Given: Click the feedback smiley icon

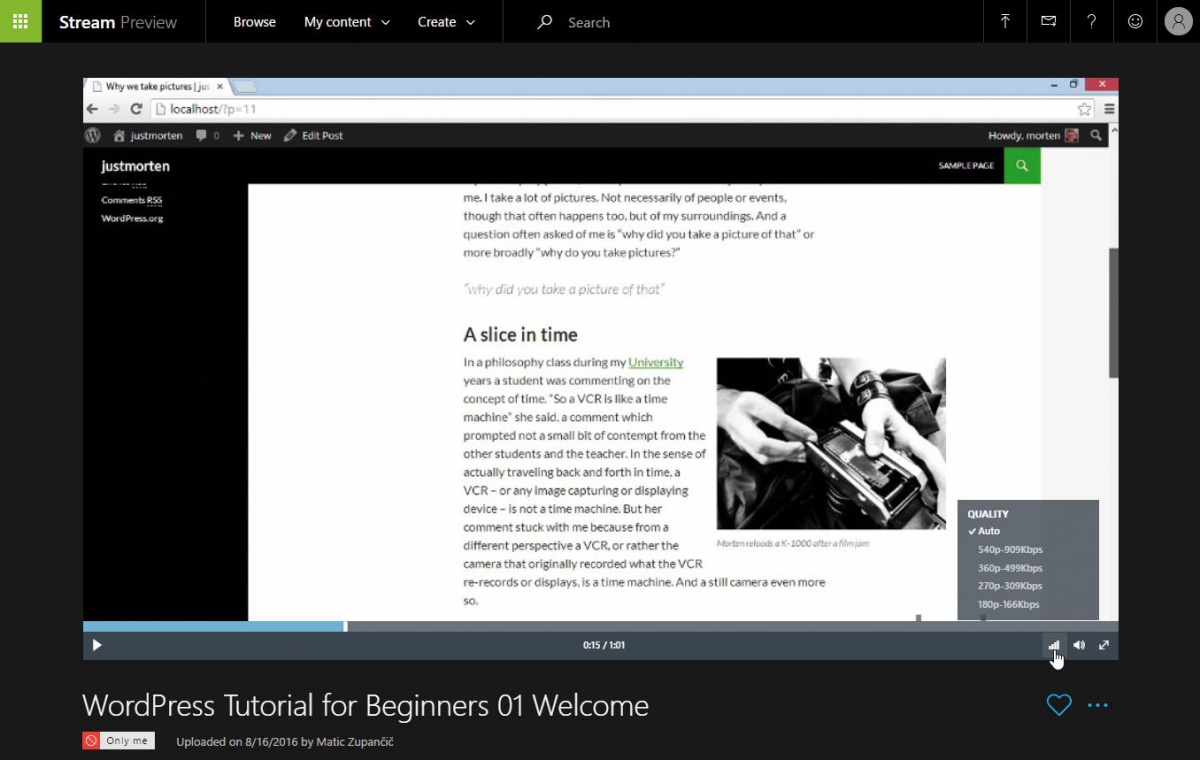Looking at the screenshot, I should pyautogui.click(x=1135, y=21).
